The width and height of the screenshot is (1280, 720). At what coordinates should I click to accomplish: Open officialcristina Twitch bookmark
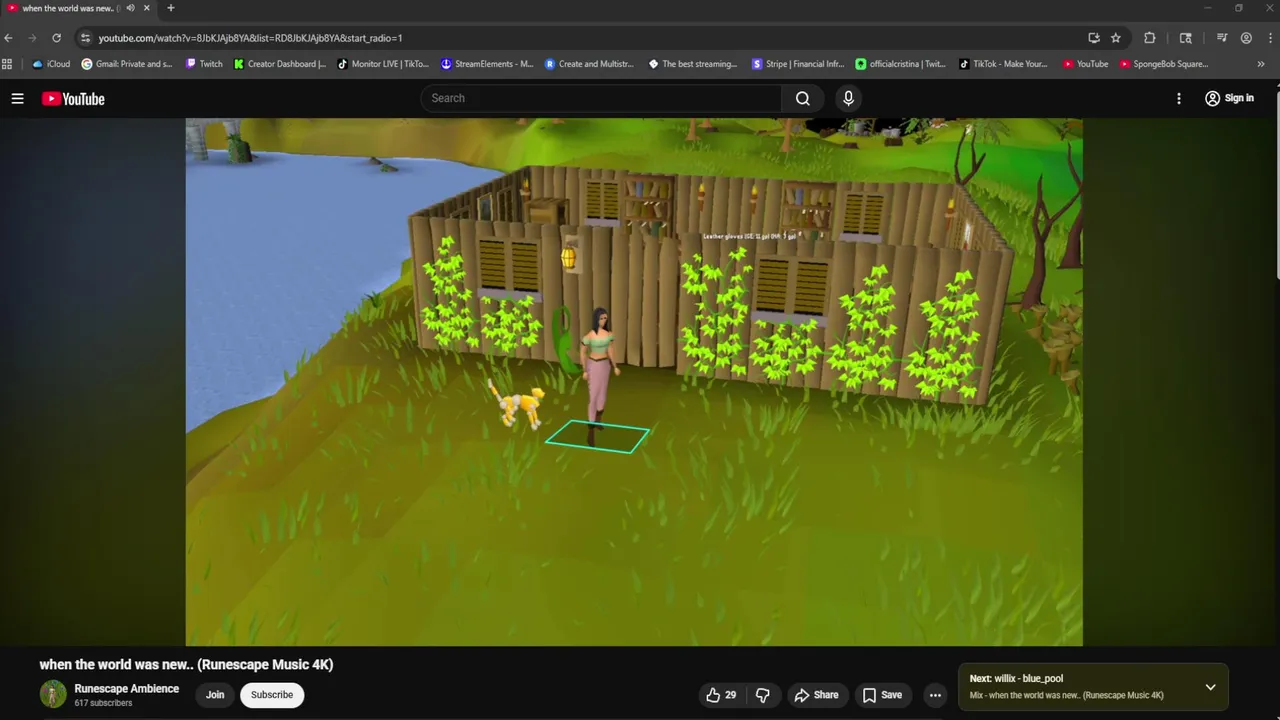coord(901,64)
